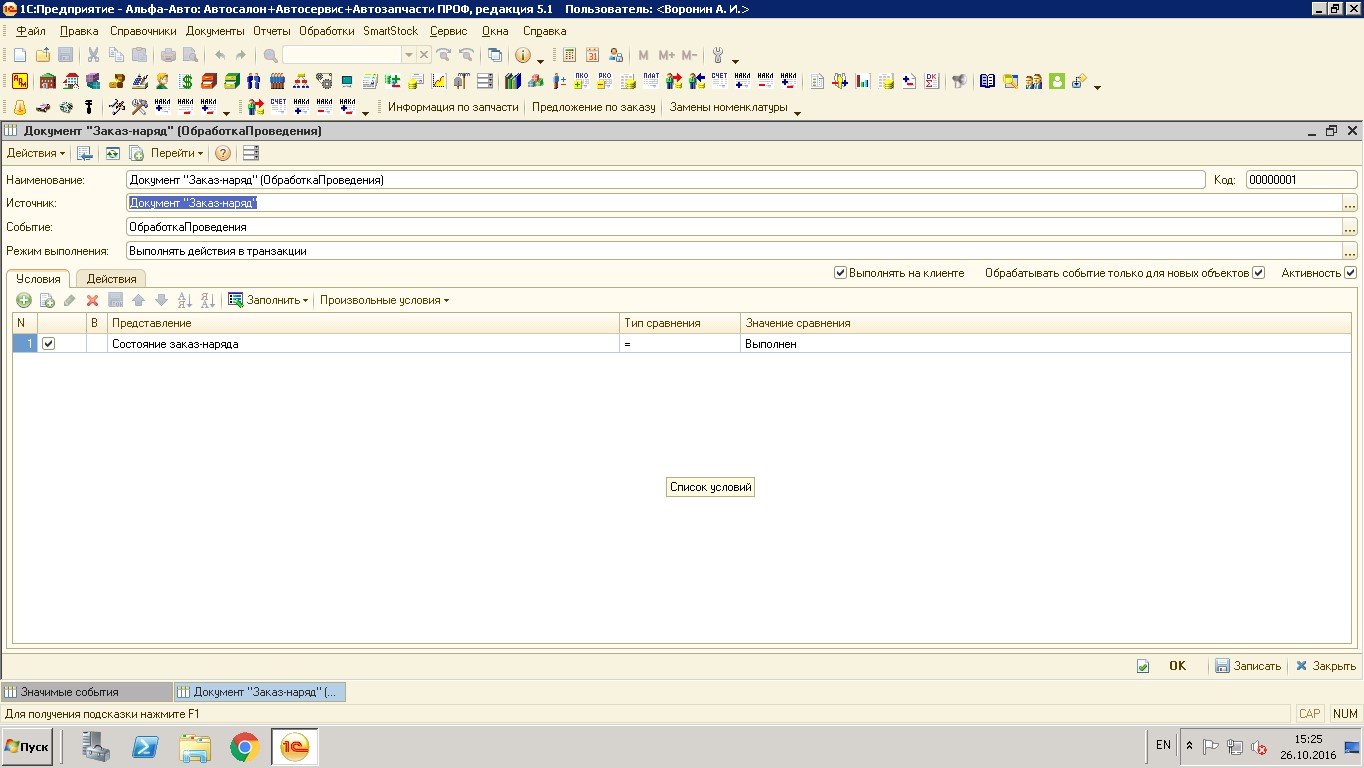Open the 'Перейти' dropdown
Image resolution: width=1364 pixels, height=768 pixels.
click(x=177, y=153)
